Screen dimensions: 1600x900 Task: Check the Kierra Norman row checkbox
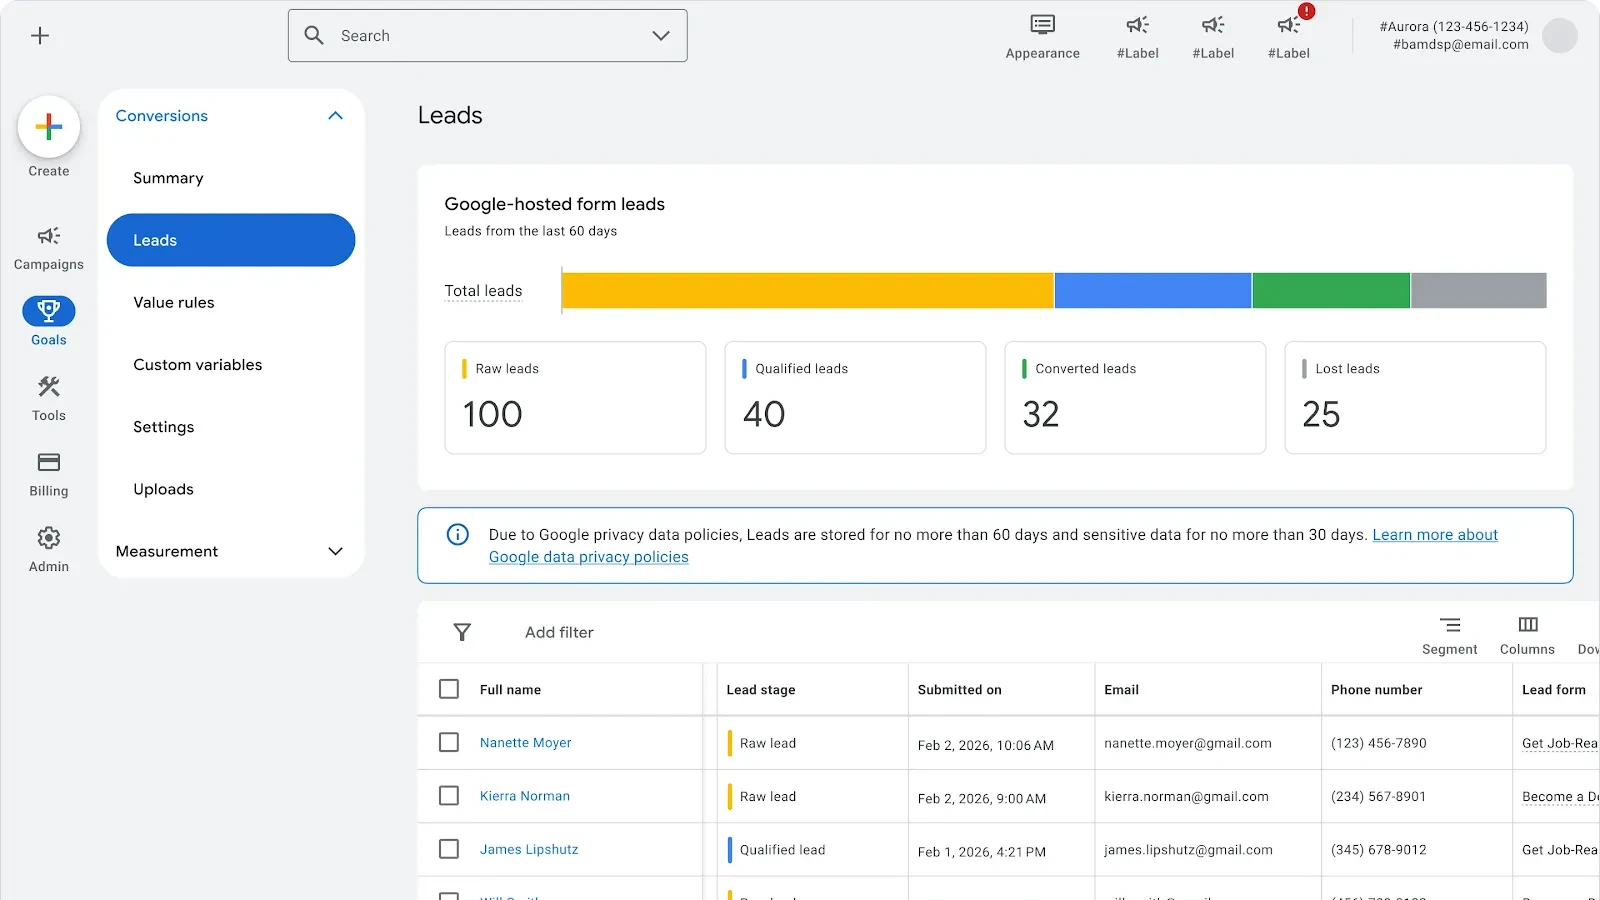point(449,795)
